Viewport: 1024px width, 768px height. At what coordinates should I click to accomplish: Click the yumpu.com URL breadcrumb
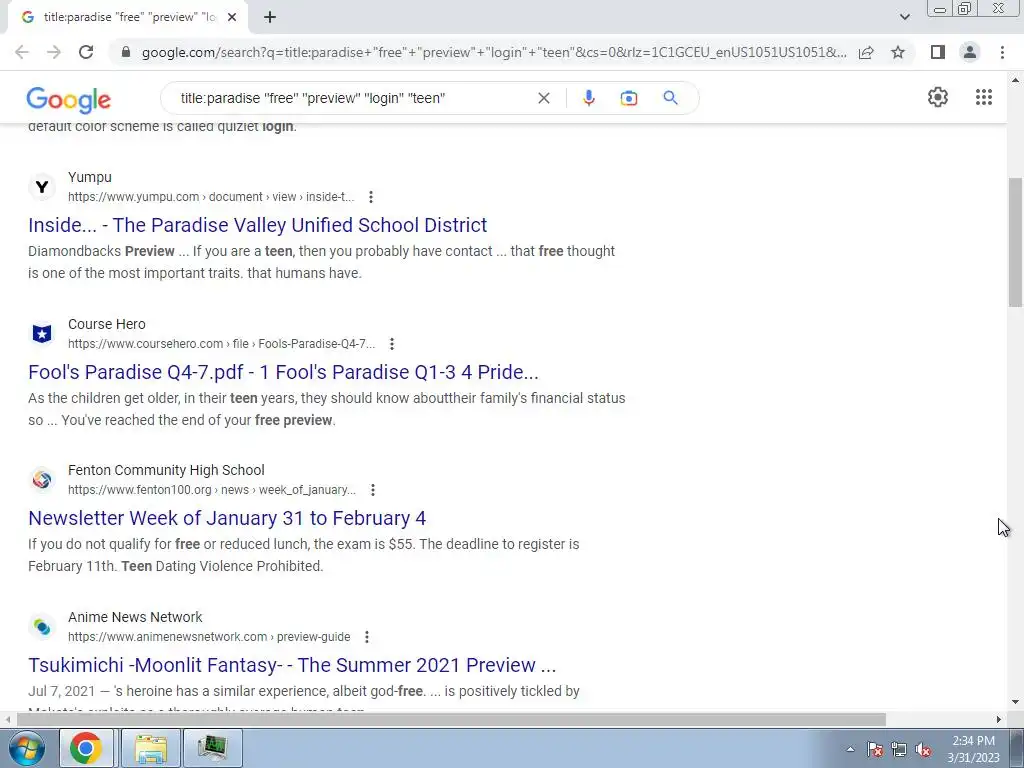211,197
